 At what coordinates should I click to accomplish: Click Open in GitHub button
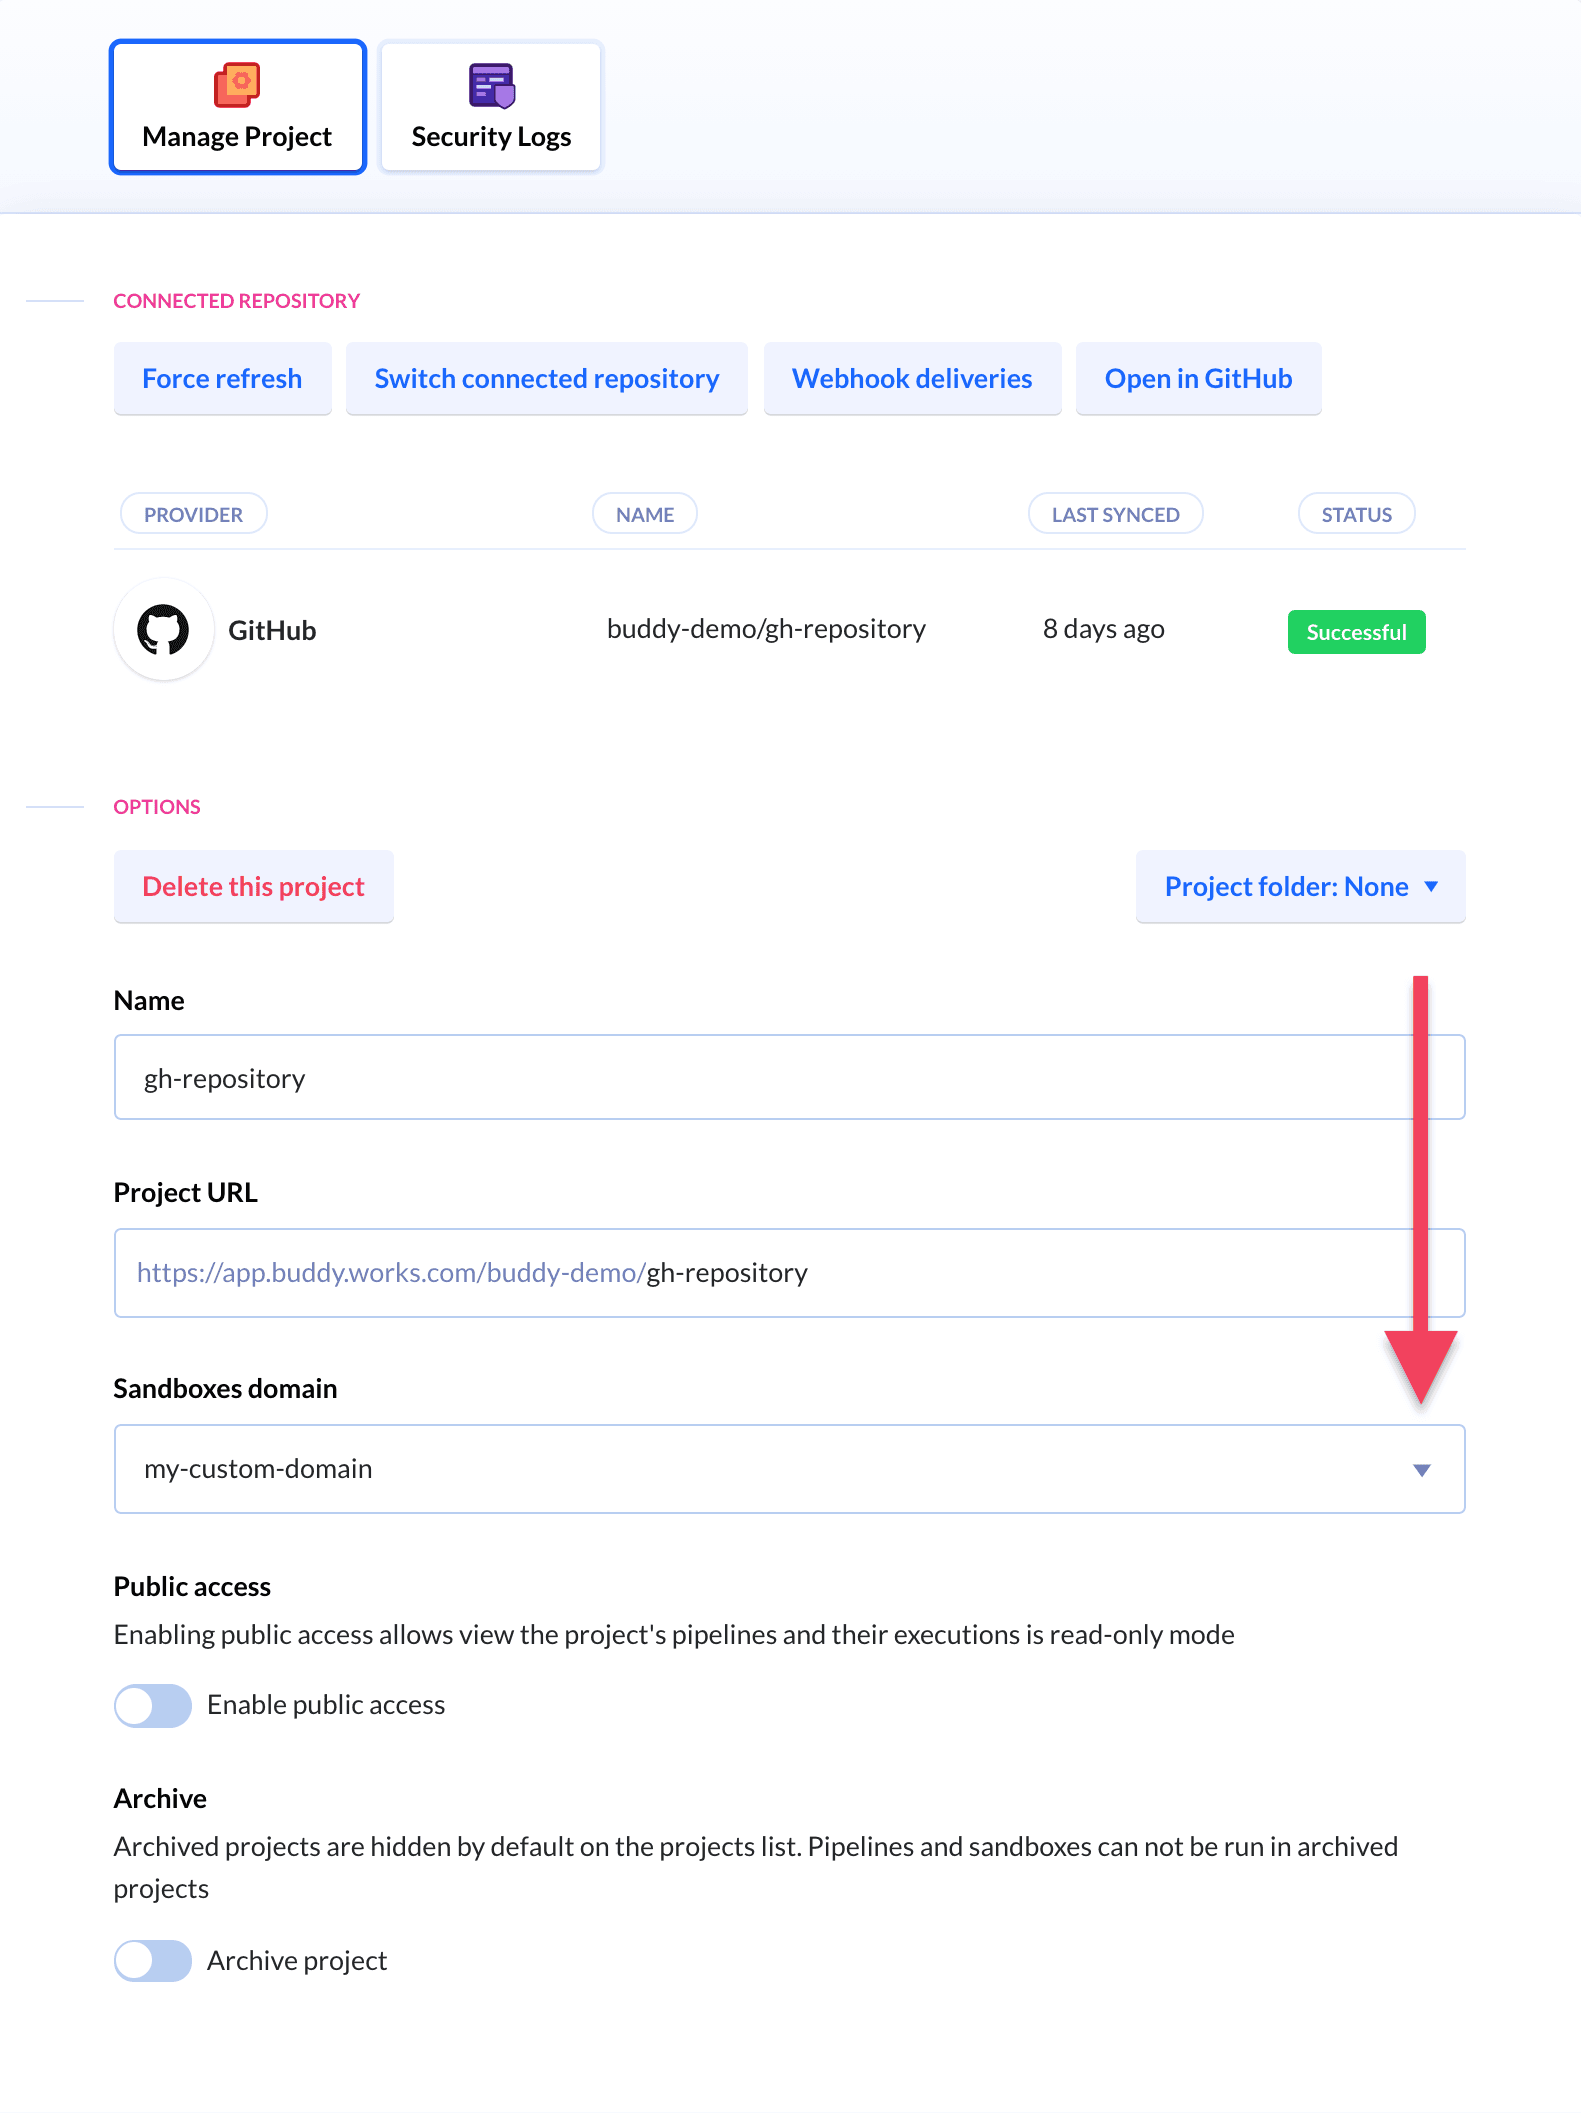coord(1198,379)
